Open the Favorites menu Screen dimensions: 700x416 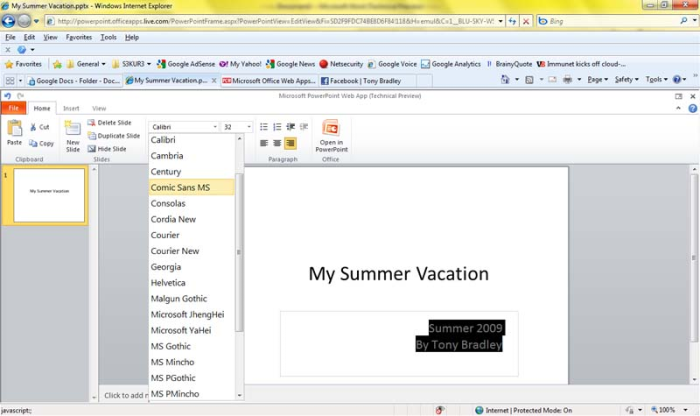[x=79, y=37]
